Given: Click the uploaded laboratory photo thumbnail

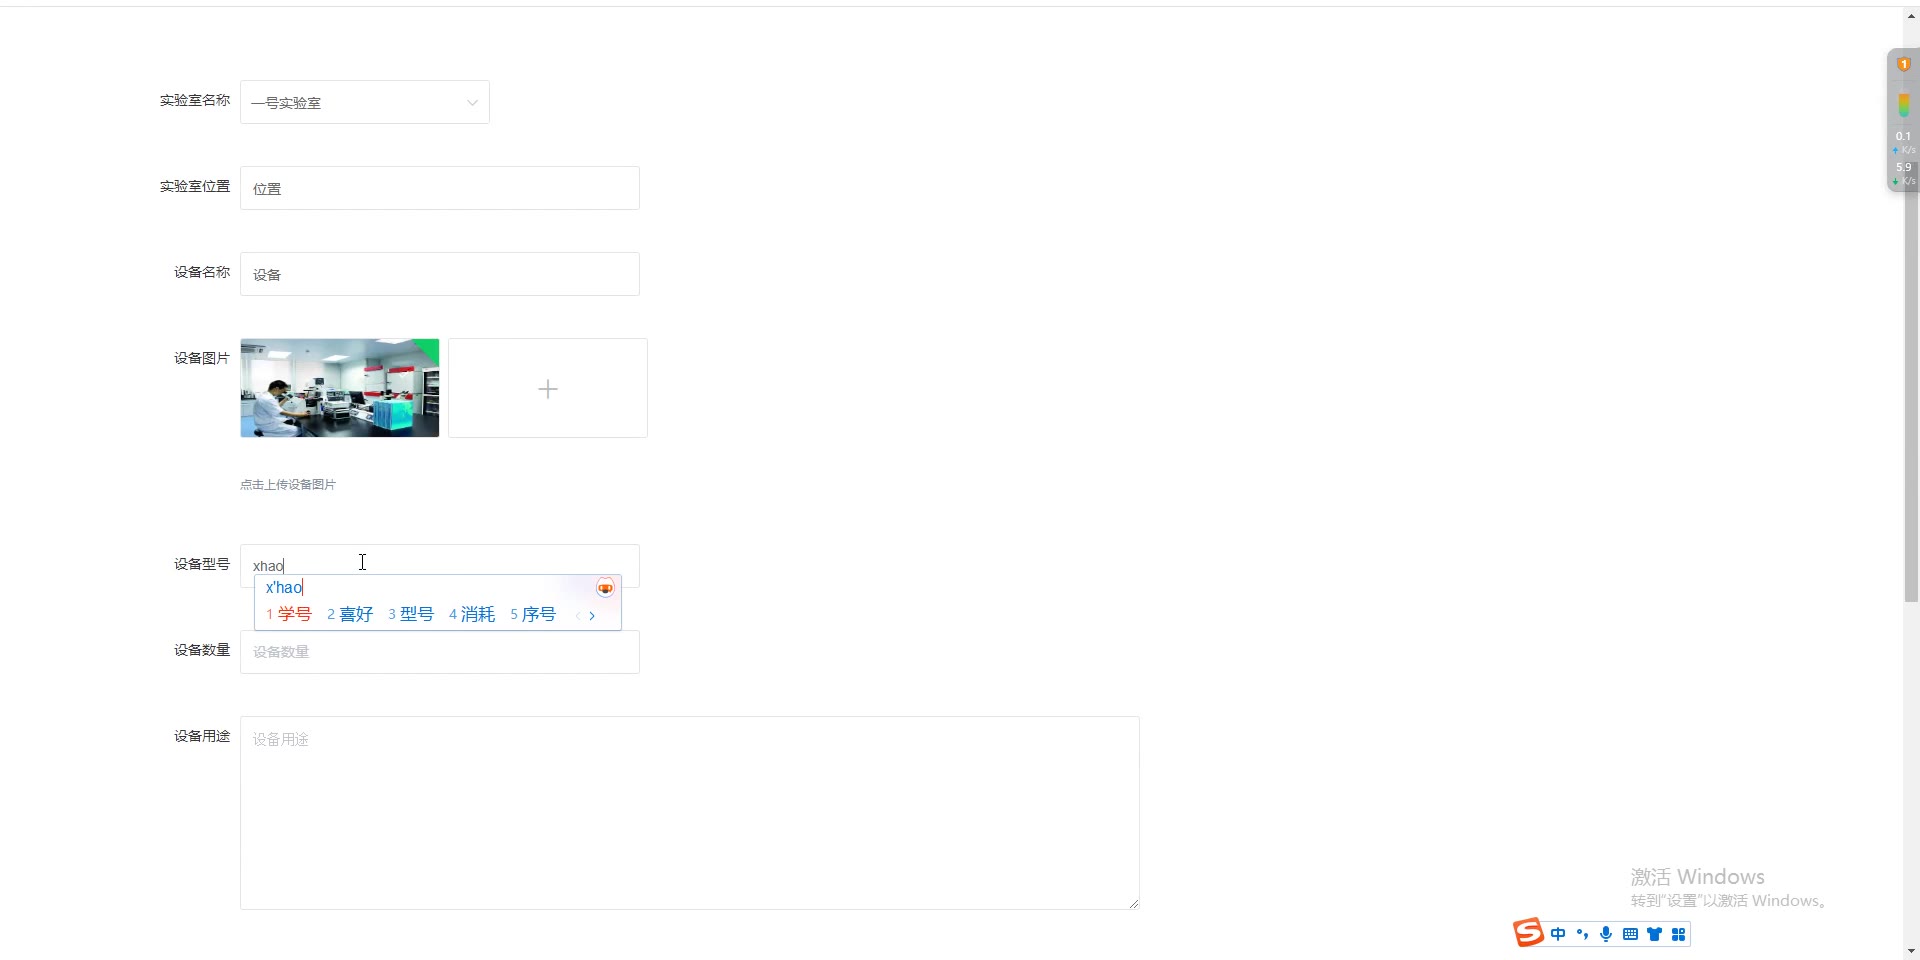Looking at the screenshot, I should click(x=340, y=388).
